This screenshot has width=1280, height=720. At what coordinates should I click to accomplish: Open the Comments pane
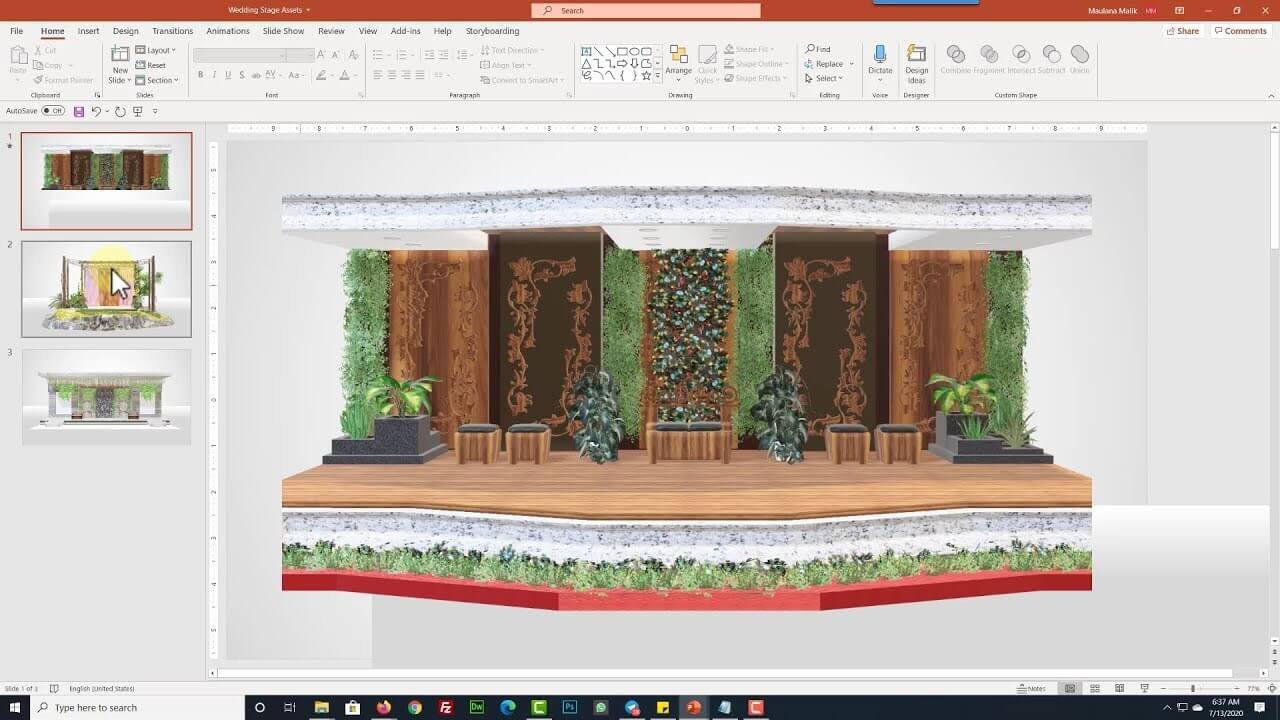pyautogui.click(x=1240, y=31)
